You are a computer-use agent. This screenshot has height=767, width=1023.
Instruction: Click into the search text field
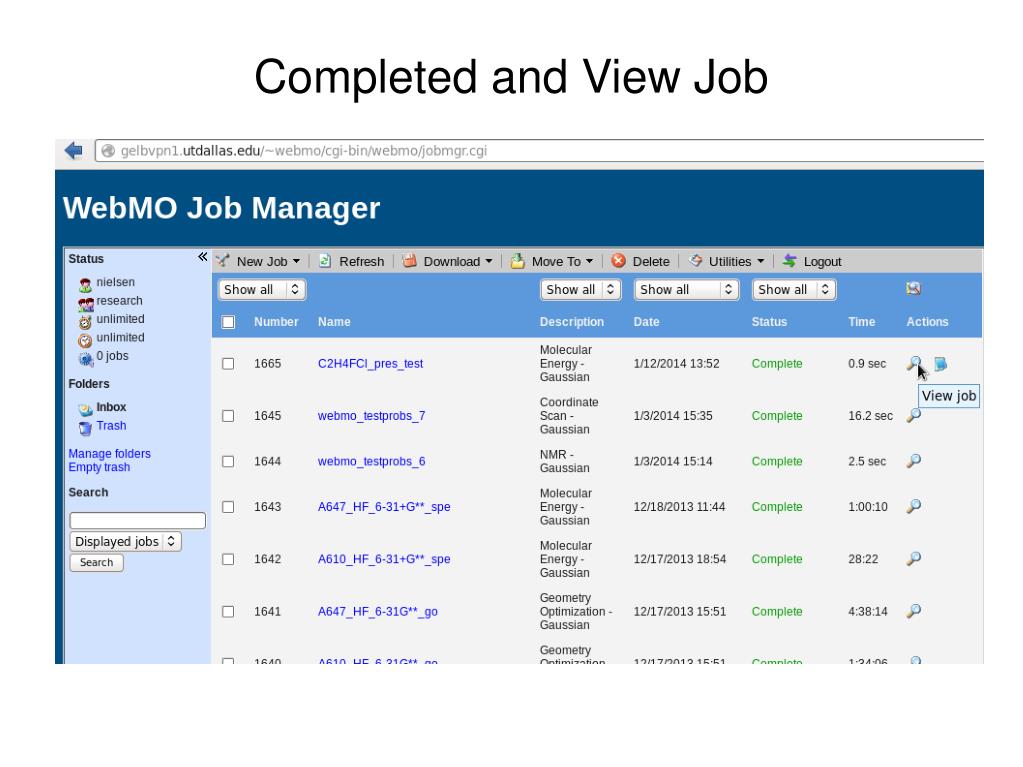click(x=138, y=520)
